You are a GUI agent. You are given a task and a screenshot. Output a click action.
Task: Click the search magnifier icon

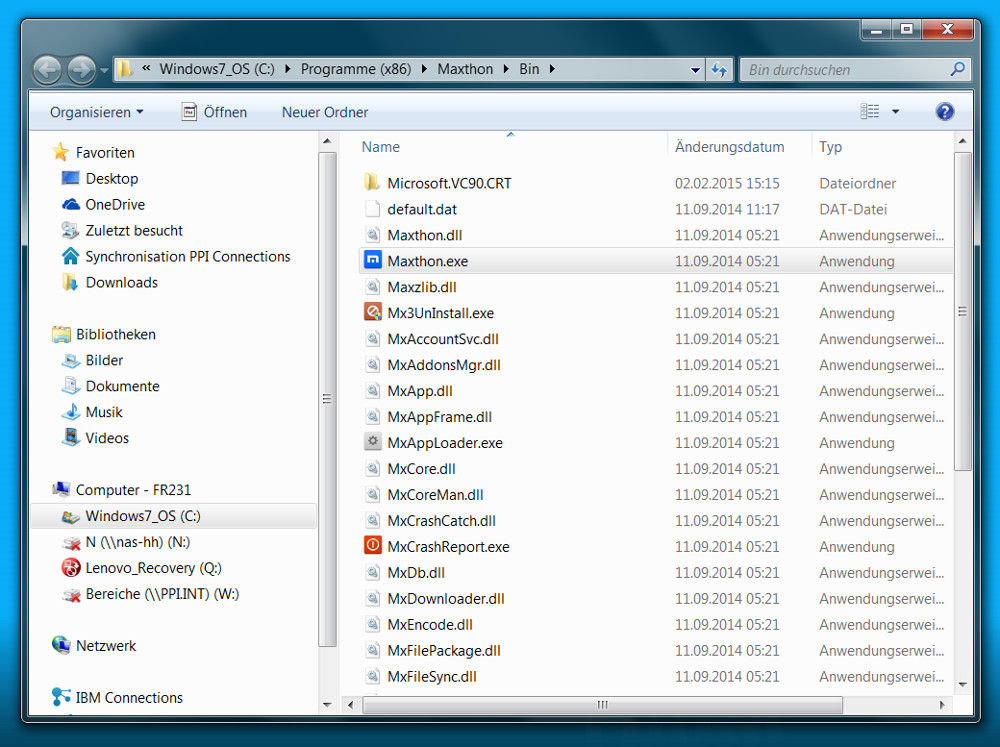(957, 69)
